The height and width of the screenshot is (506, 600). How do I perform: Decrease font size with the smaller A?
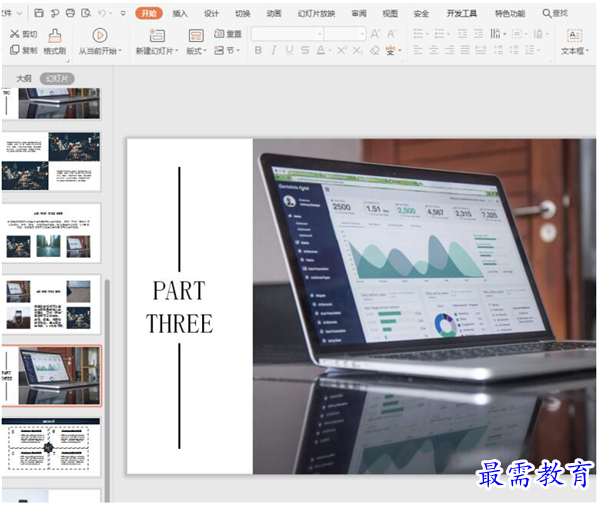(391, 34)
